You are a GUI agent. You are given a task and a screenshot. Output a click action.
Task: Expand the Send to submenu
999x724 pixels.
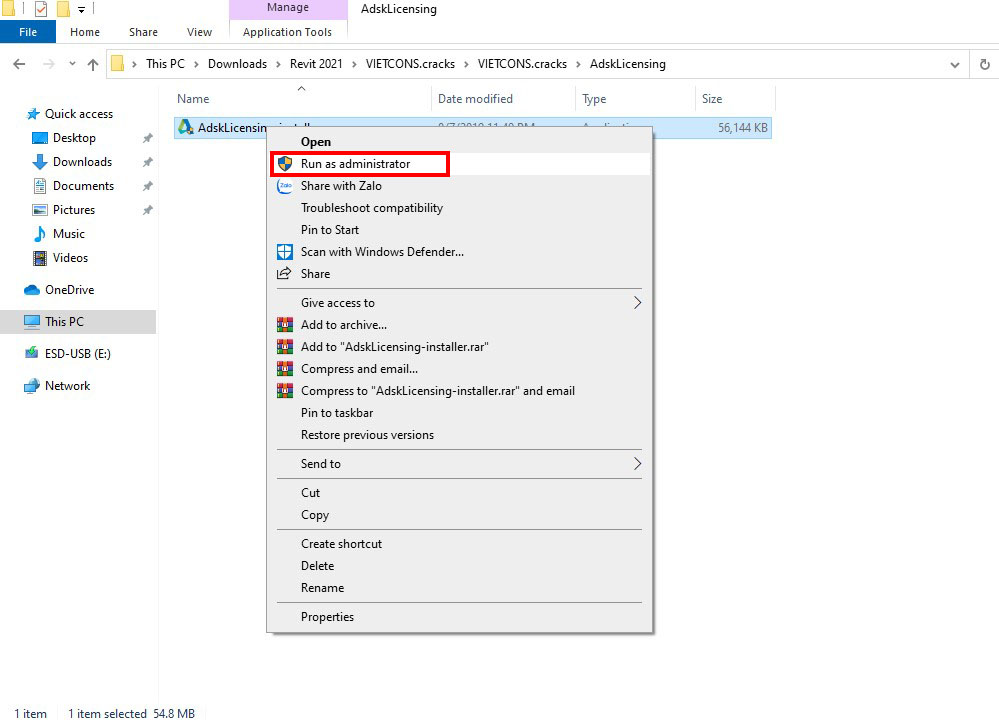(637, 464)
